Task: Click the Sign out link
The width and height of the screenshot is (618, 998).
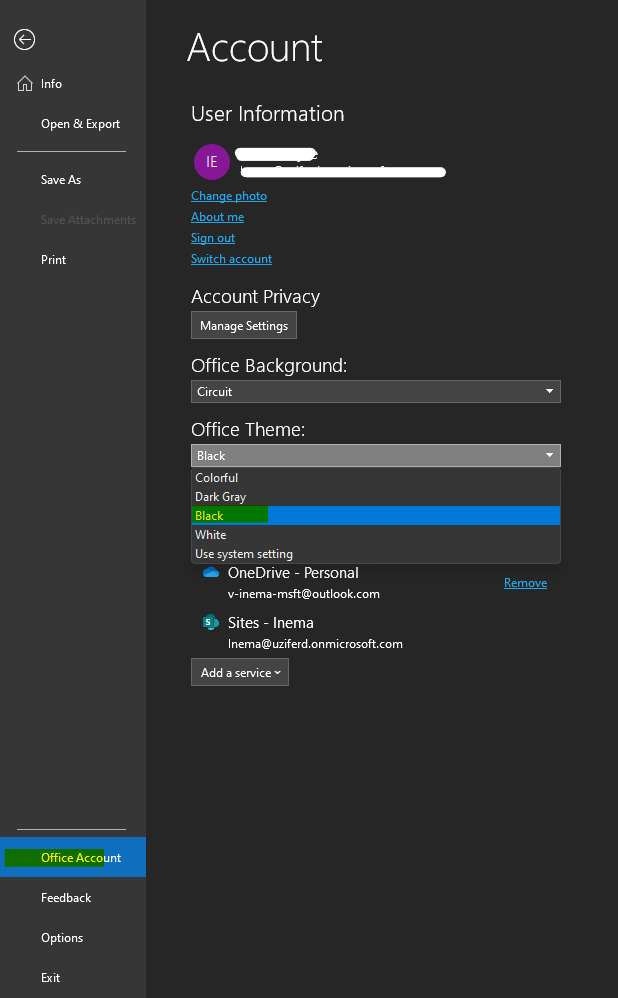Action: pos(213,238)
